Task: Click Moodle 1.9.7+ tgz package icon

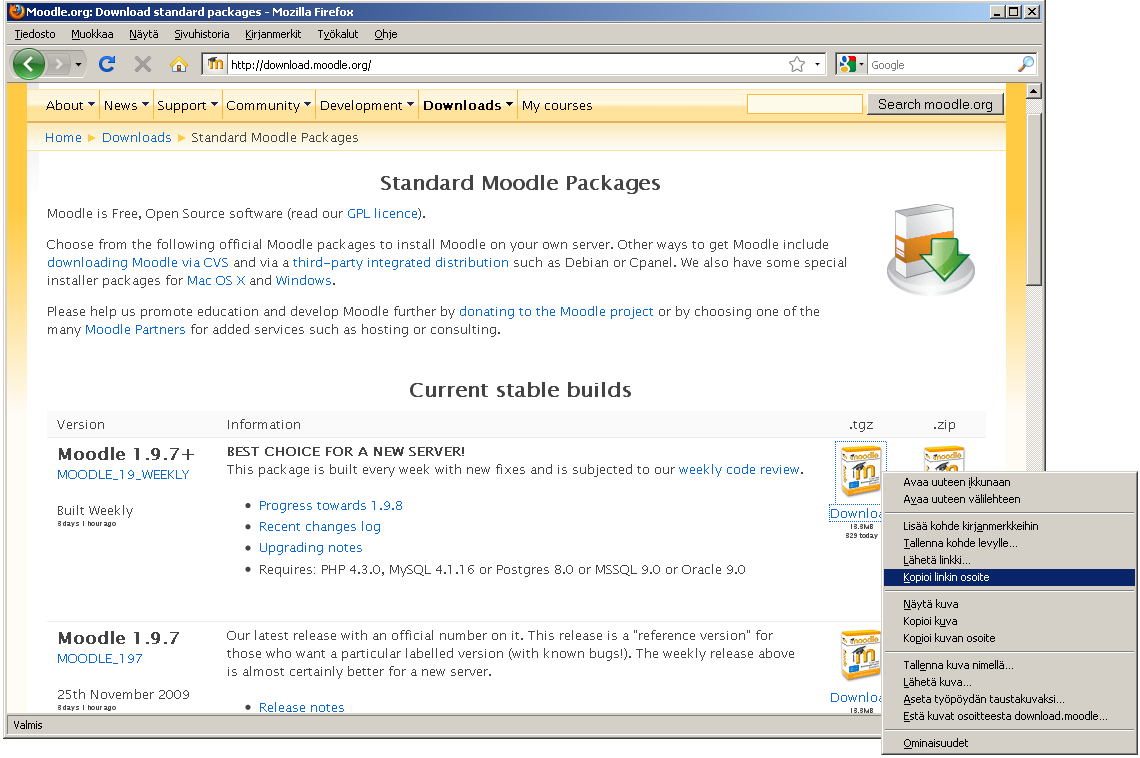Action: click(860, 472)
